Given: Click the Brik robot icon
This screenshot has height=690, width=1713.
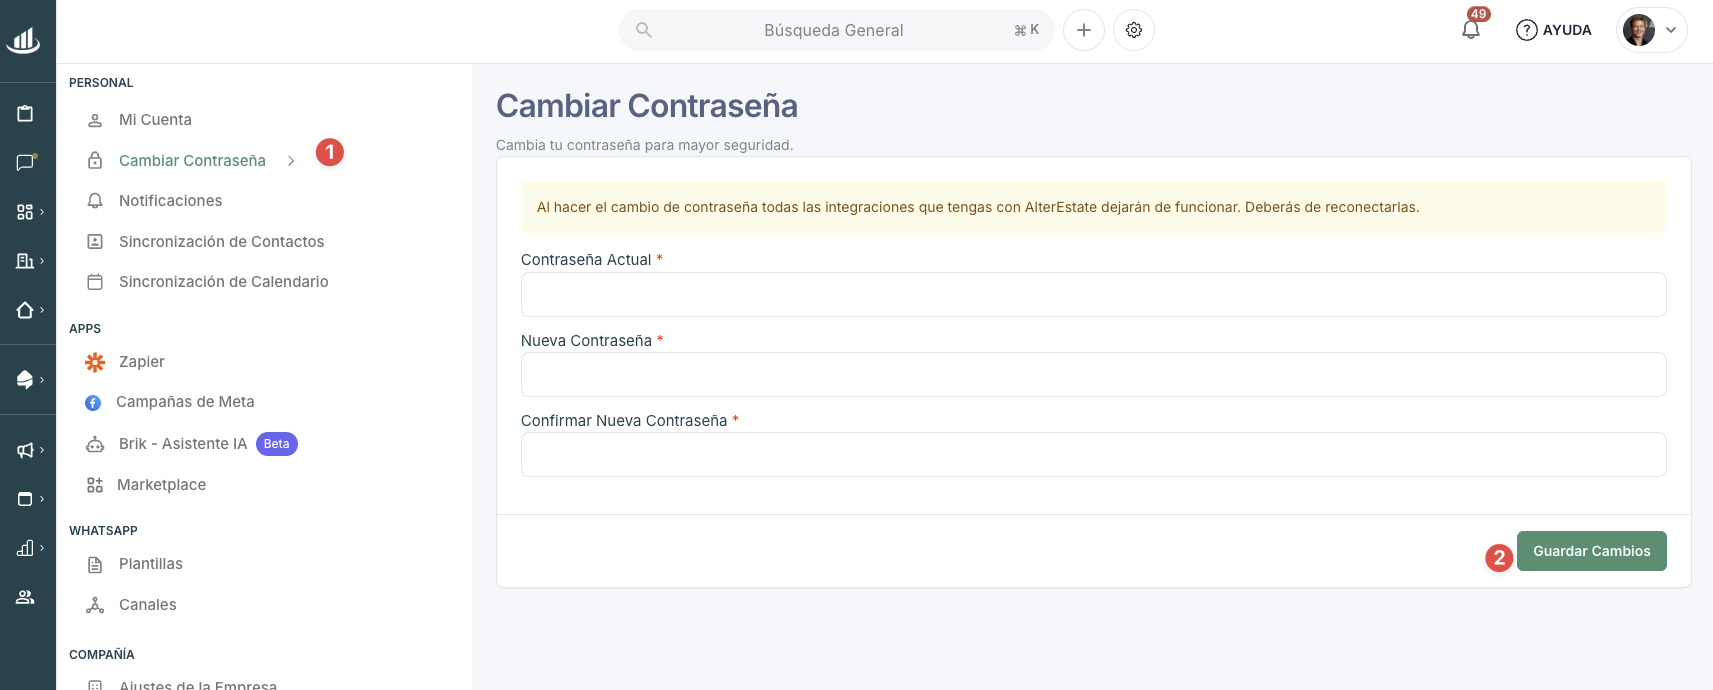Looking at the screenshot, I should click(x=95, y=444).
